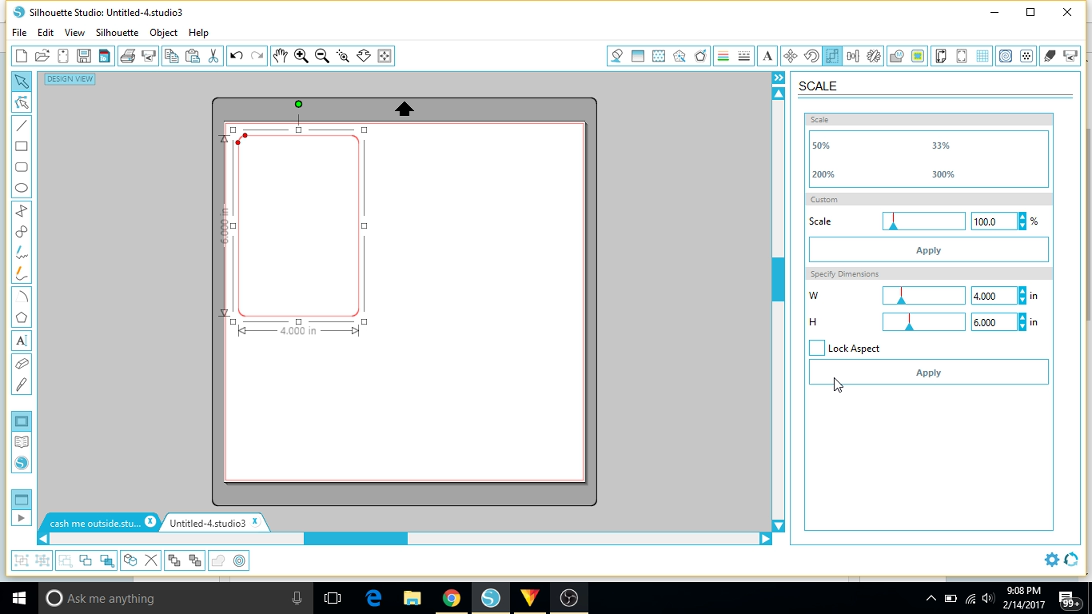Choose the Edit Points tool
This screenshot has height=614, width=1092.
tap(22, 103)
